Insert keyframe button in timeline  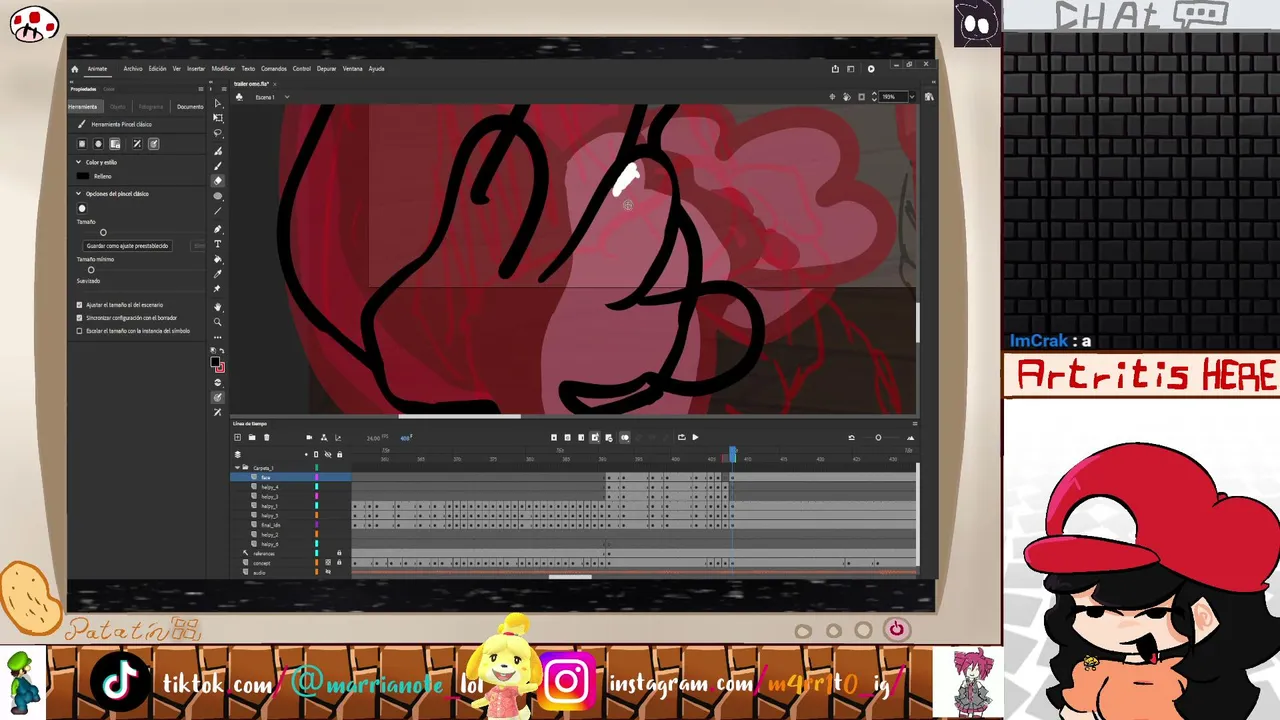pyautogui.click(x=554, y=437)
